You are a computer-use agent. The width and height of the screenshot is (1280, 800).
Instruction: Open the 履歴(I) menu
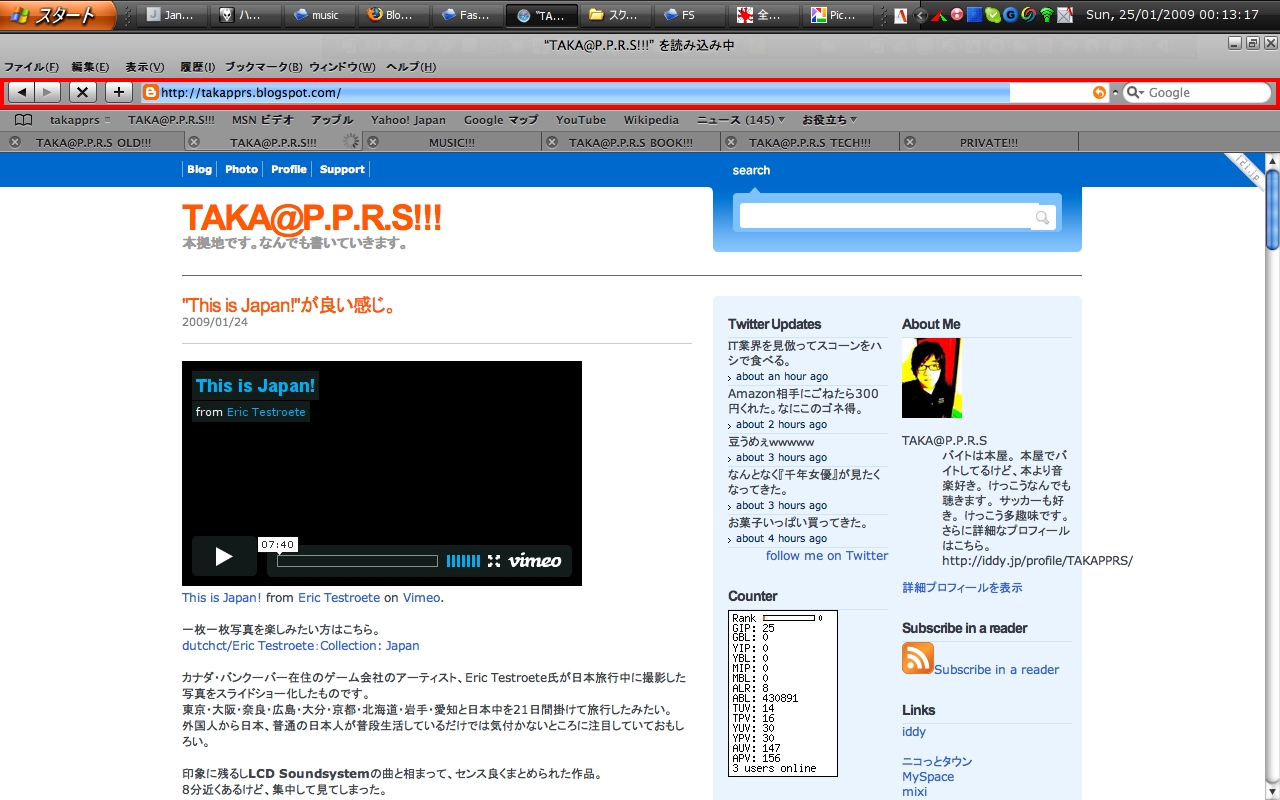tap(198, 67)
